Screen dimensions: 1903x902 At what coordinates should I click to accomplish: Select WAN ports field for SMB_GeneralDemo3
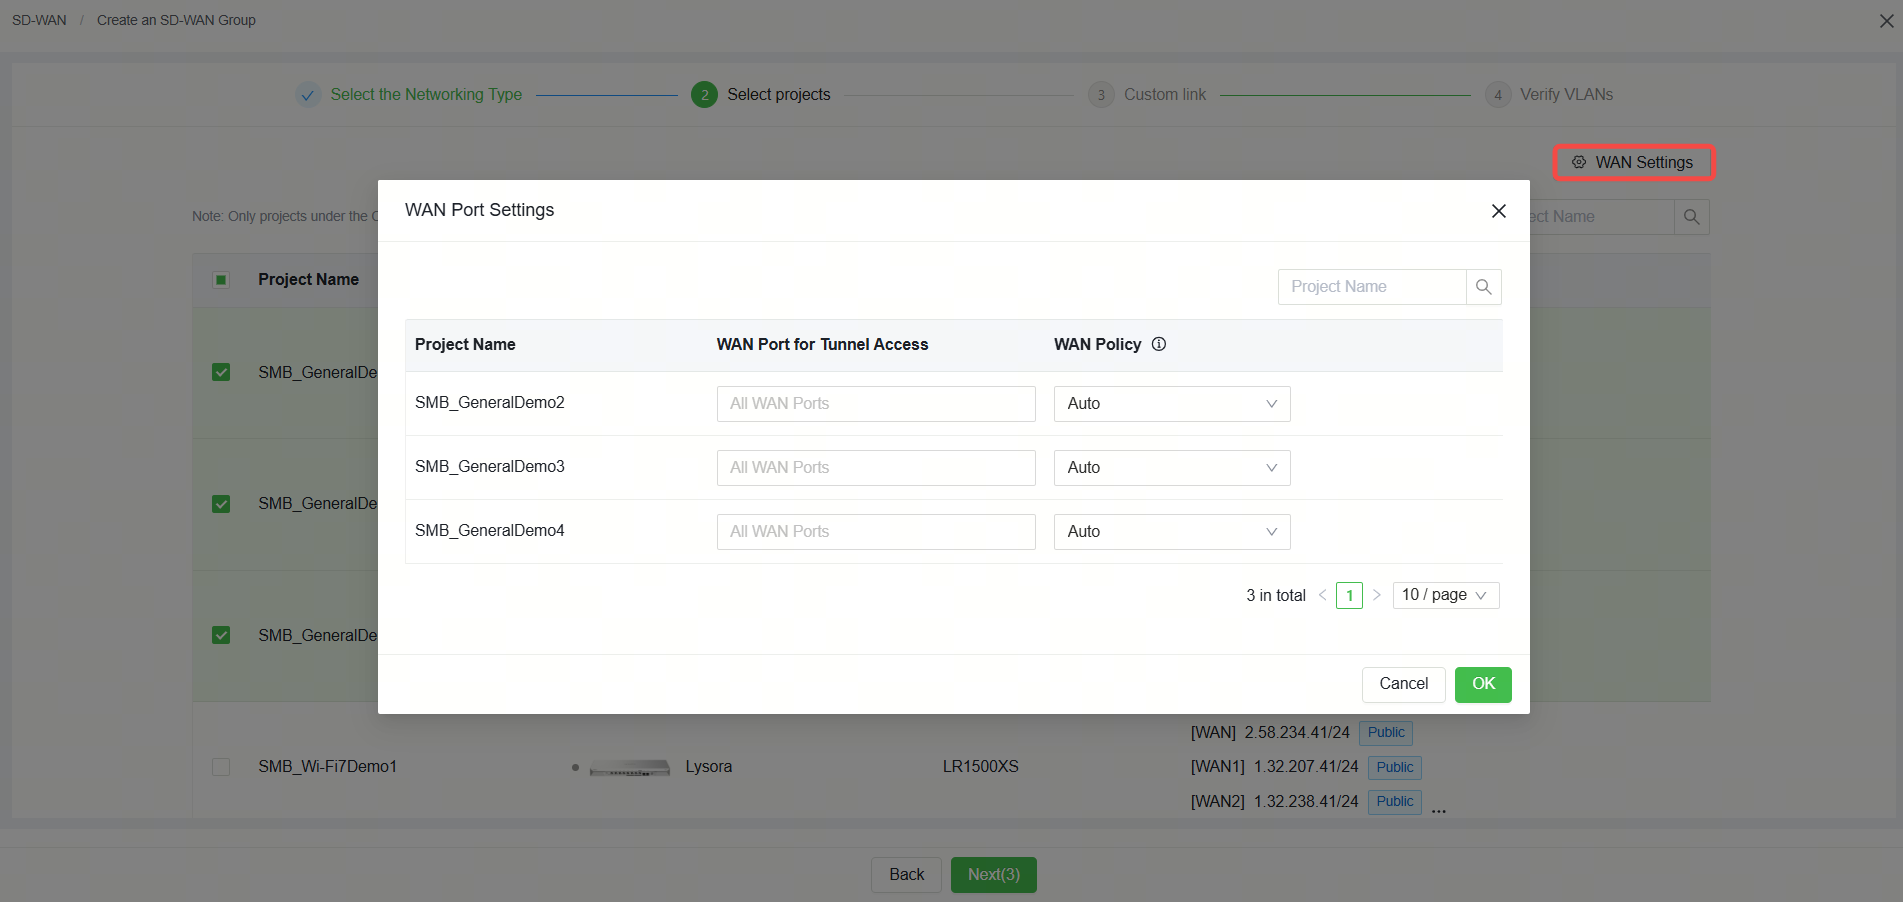[876, 468]
